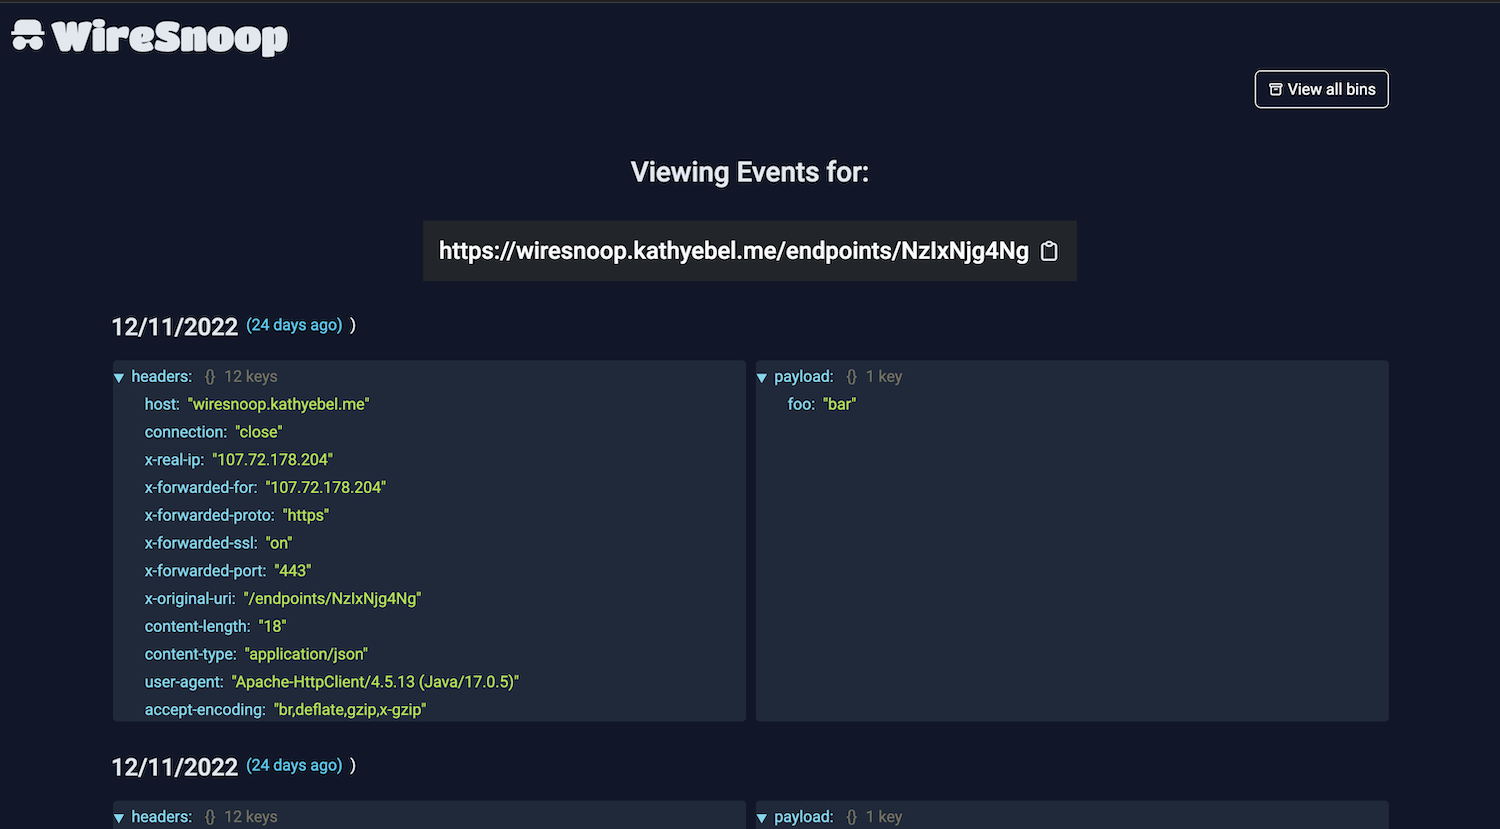Copy the endpoint URL using the clipboard icon

click(x=1048, y=251)
